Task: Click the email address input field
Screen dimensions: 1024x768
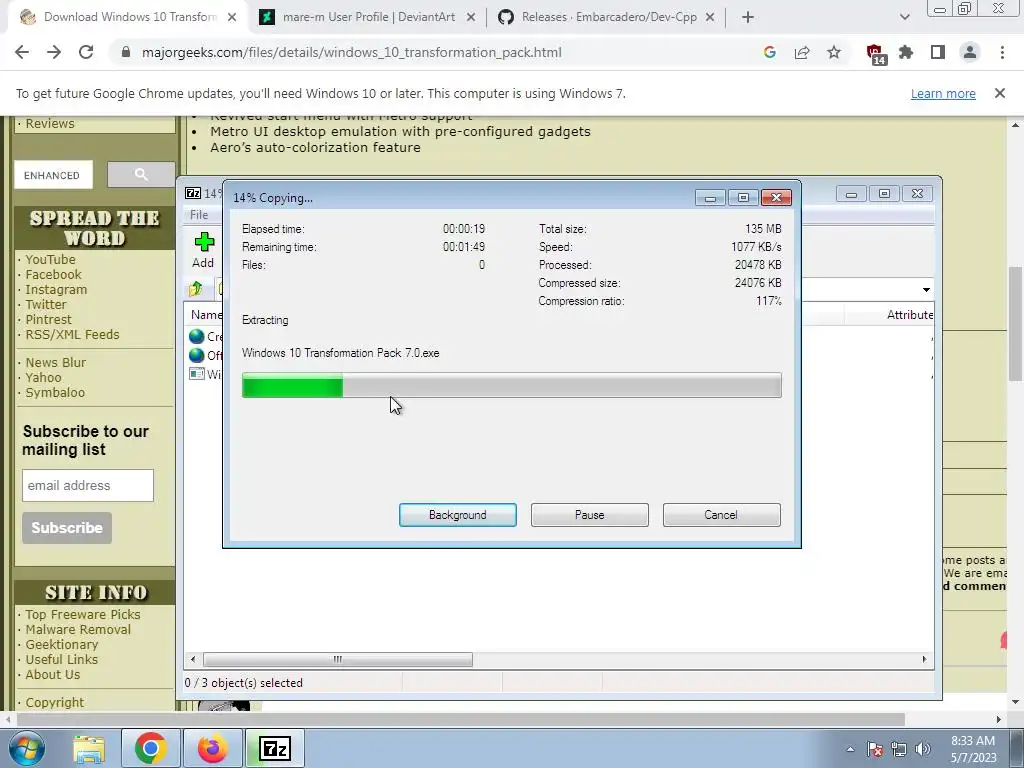Action: coord(88,485)
